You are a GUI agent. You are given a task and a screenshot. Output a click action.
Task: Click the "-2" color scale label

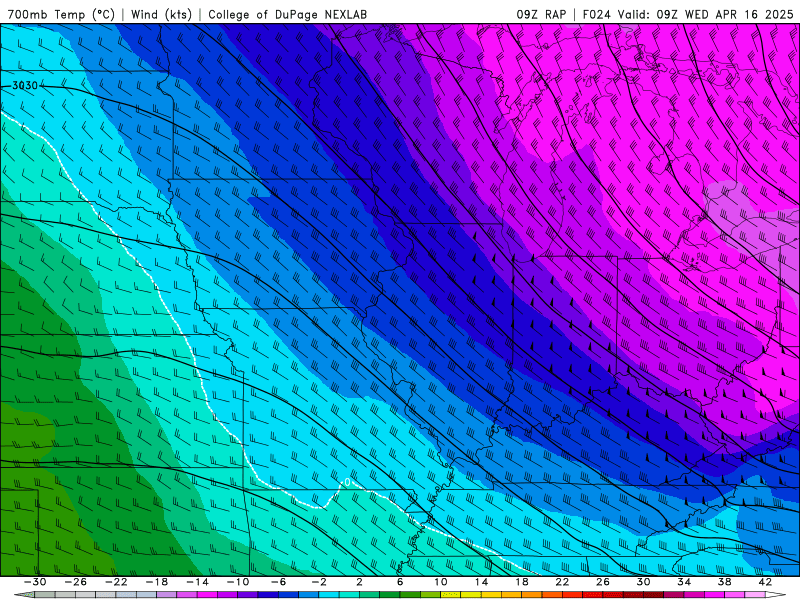[319, 582]
